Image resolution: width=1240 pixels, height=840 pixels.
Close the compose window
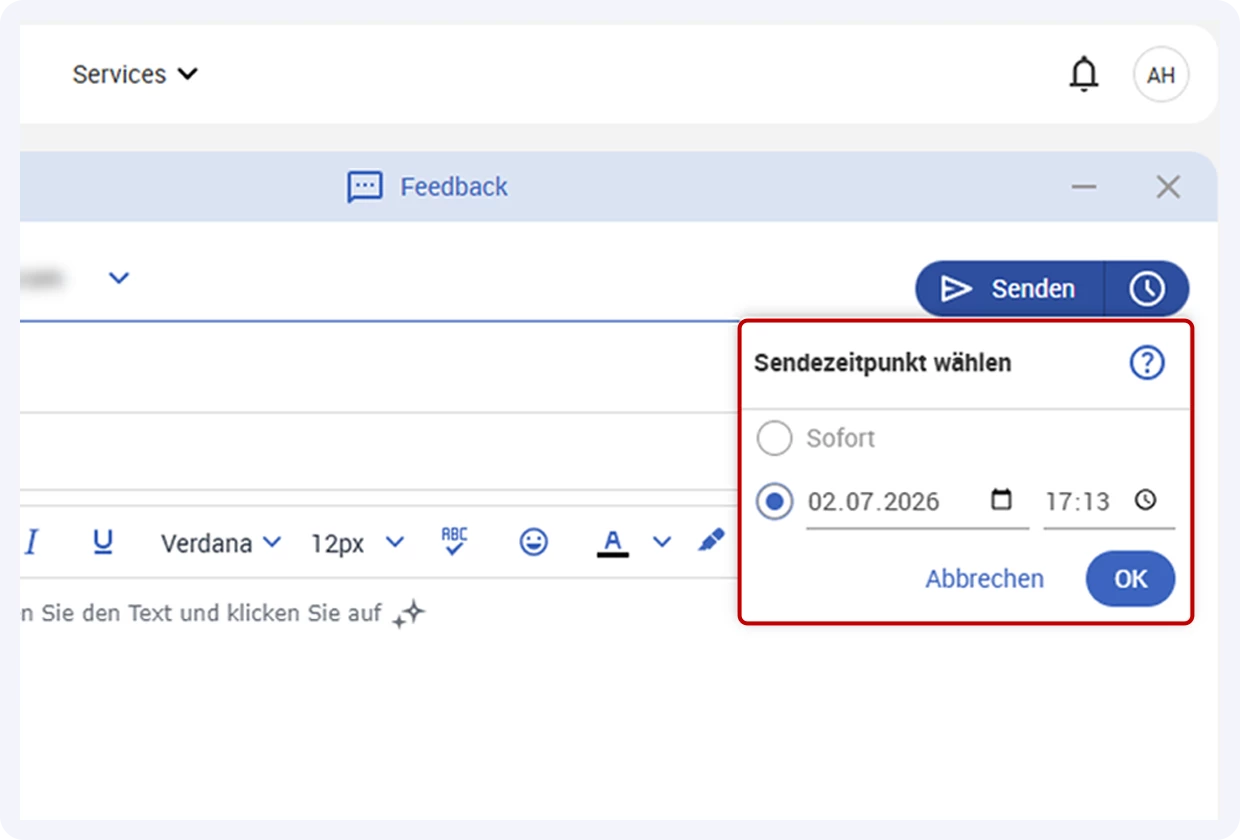click(1168, 187)
